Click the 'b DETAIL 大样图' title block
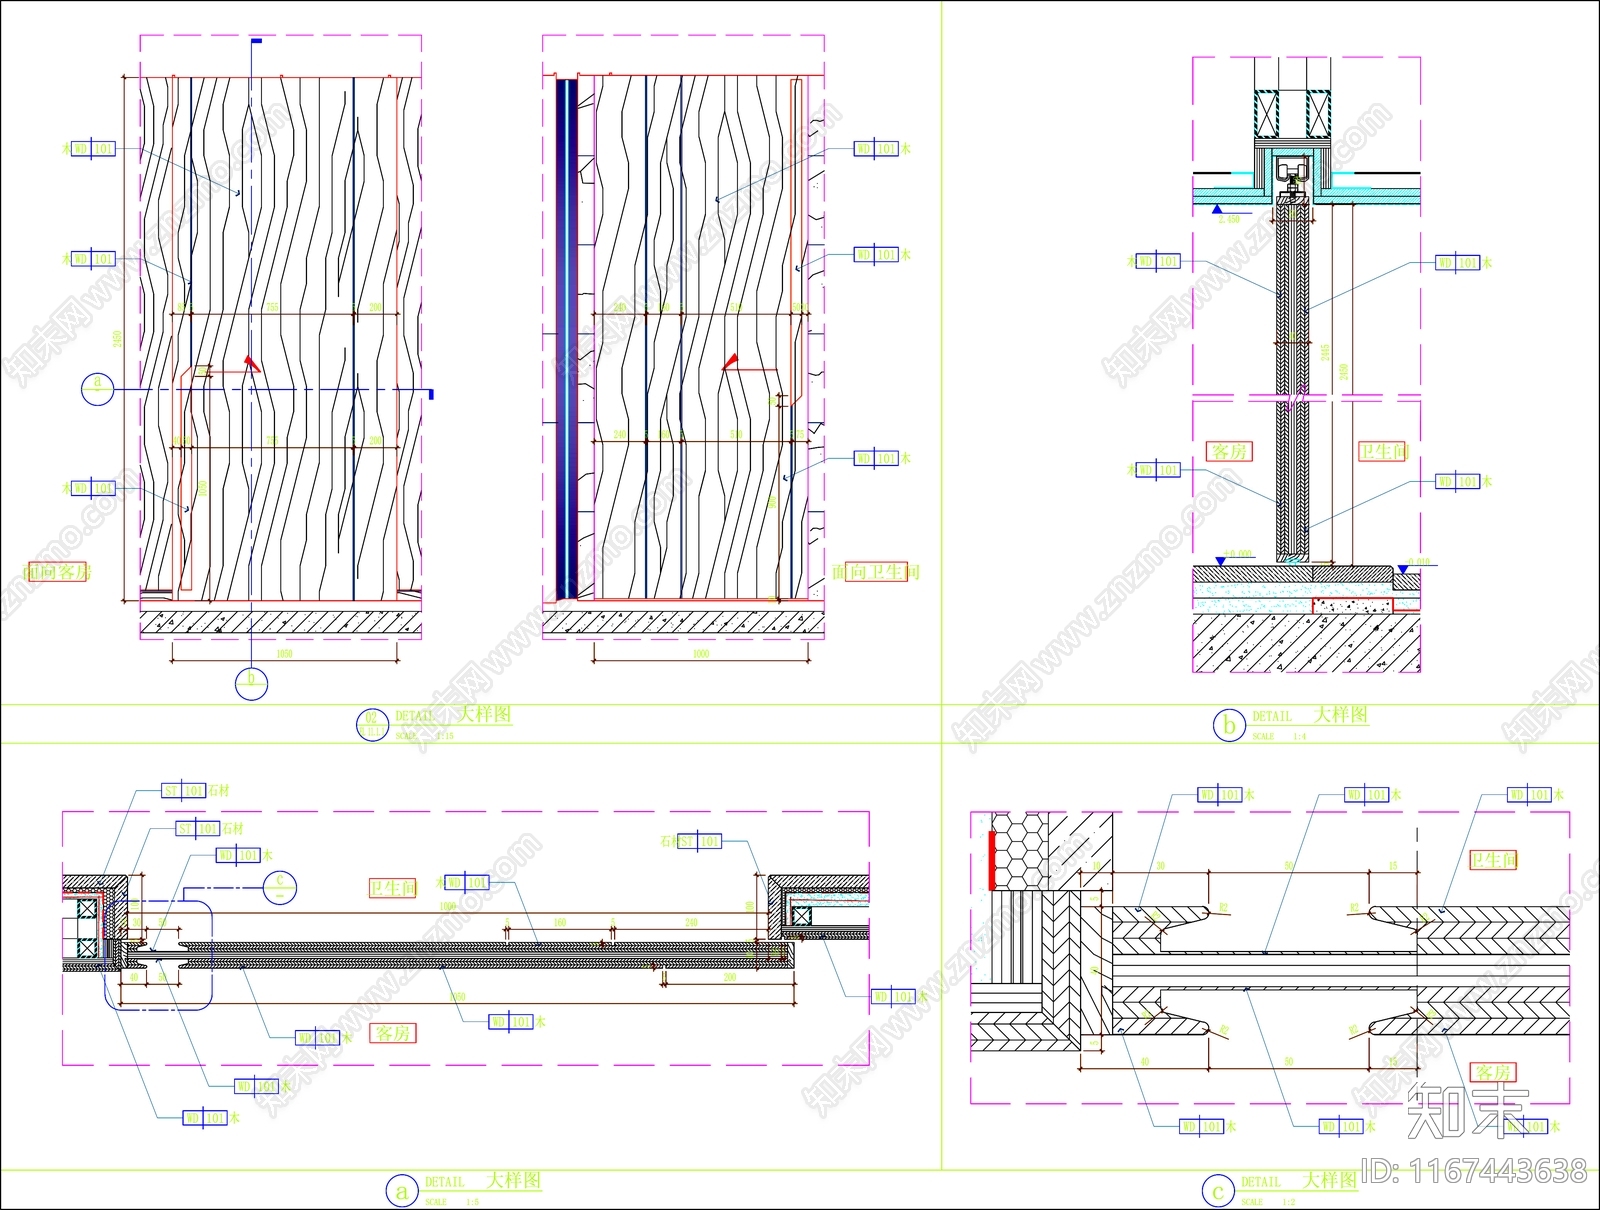 point(1291,723)
